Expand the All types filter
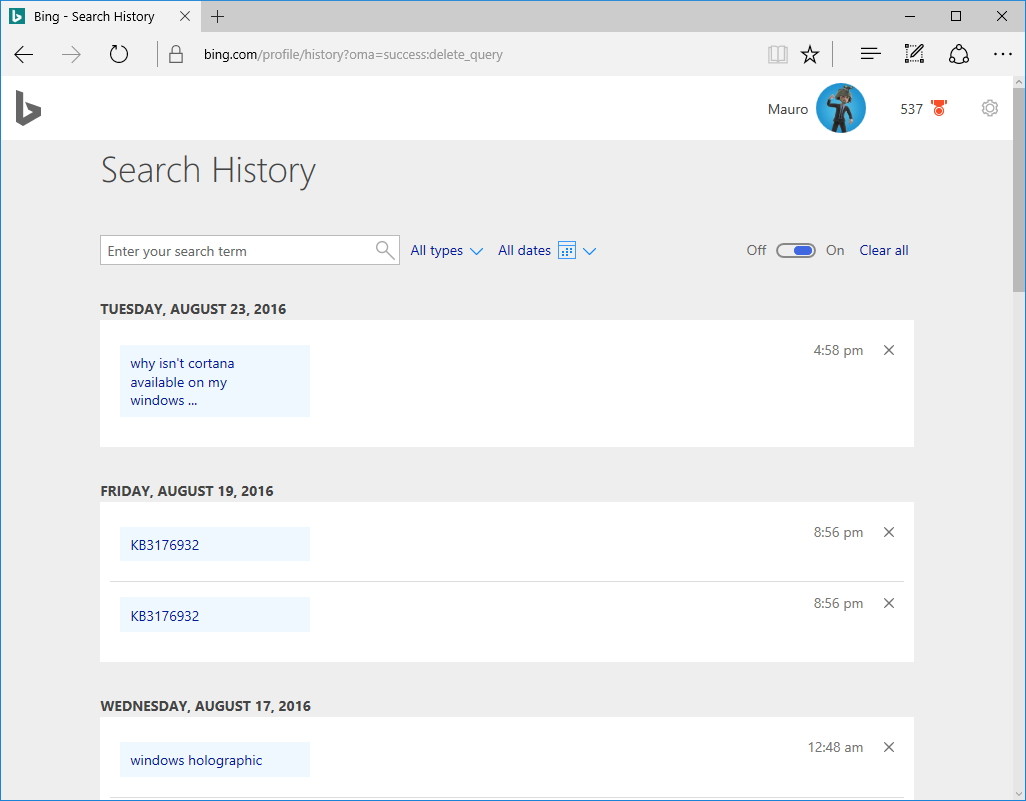Screen dimensions: 1026x801 tap(446, 250)
